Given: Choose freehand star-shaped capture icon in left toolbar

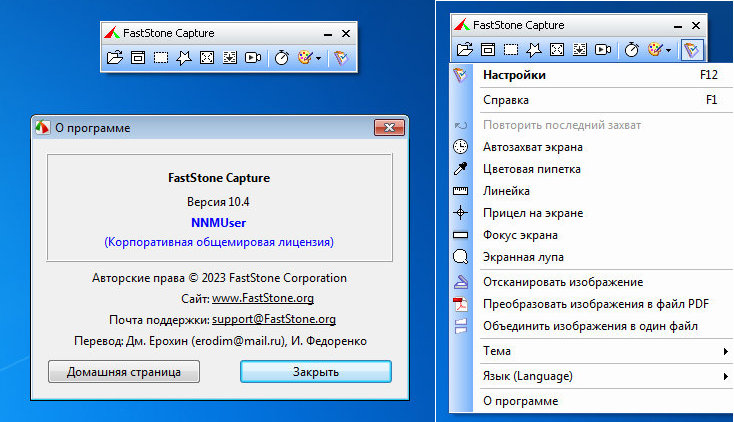Looking at the screenshot, I should click(x=184, y=59).
